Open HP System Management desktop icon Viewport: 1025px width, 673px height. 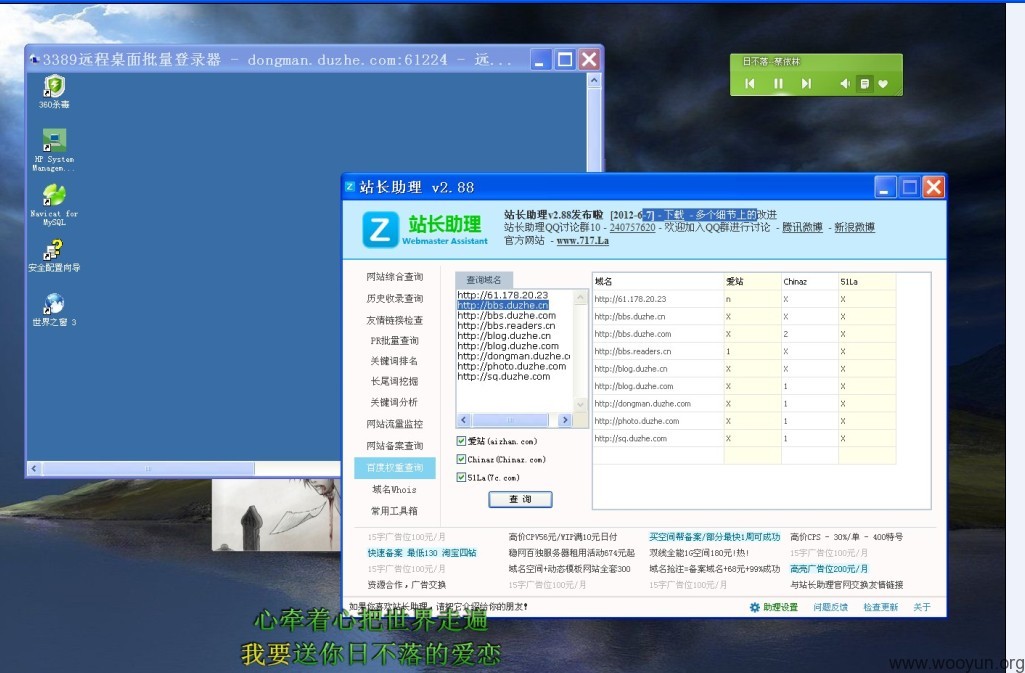[x=54, y=150]
